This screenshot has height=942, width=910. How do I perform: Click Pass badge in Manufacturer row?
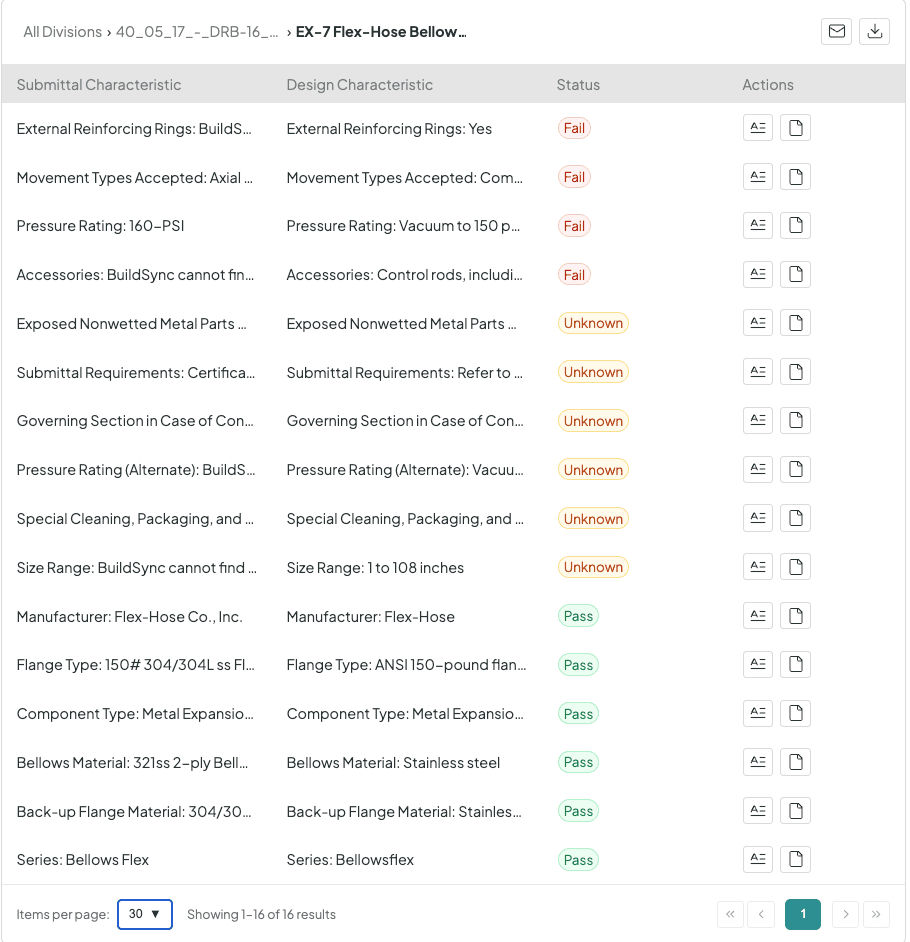[578, 616]
